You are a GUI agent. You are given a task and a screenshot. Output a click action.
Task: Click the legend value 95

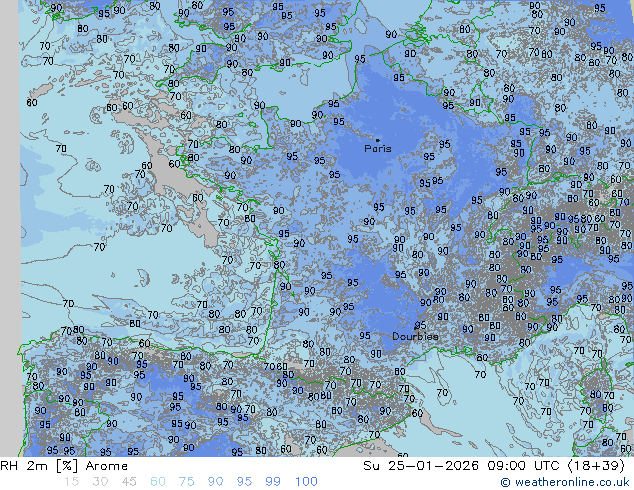click(244, 482)
